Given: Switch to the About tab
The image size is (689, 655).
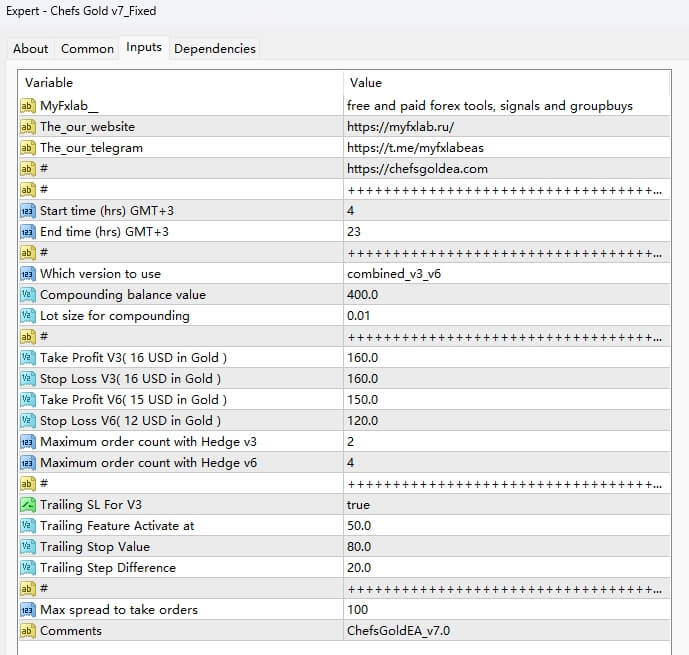Looking at the screenshot, I should (30, 48).
